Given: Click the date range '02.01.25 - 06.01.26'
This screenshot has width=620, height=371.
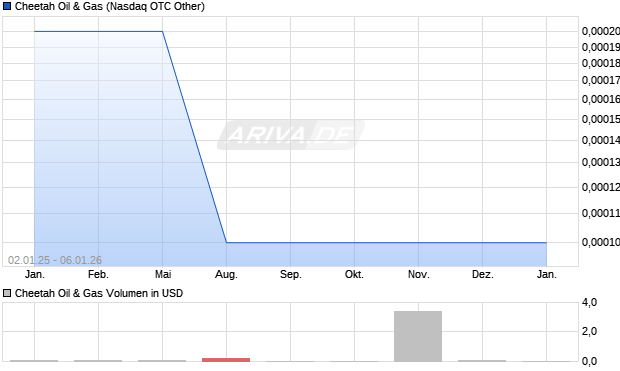Looking at the screenshot, I should [55, 260].
